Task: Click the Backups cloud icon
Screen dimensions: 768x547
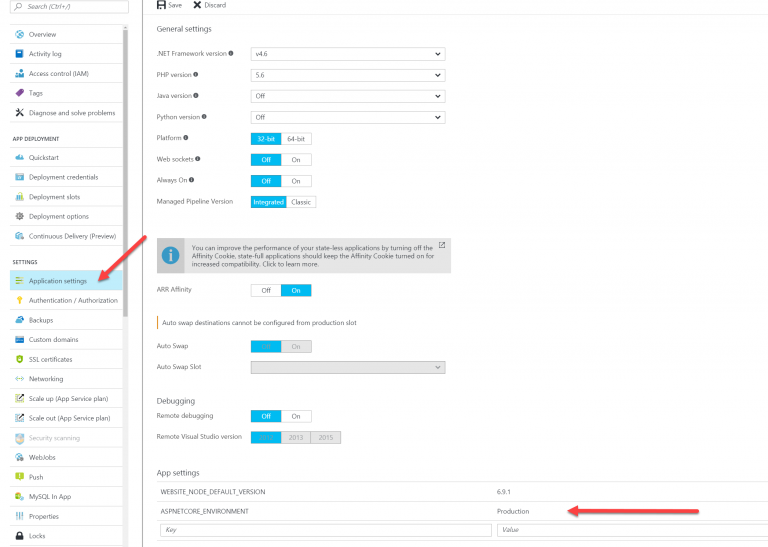Action: coord(20,320)
